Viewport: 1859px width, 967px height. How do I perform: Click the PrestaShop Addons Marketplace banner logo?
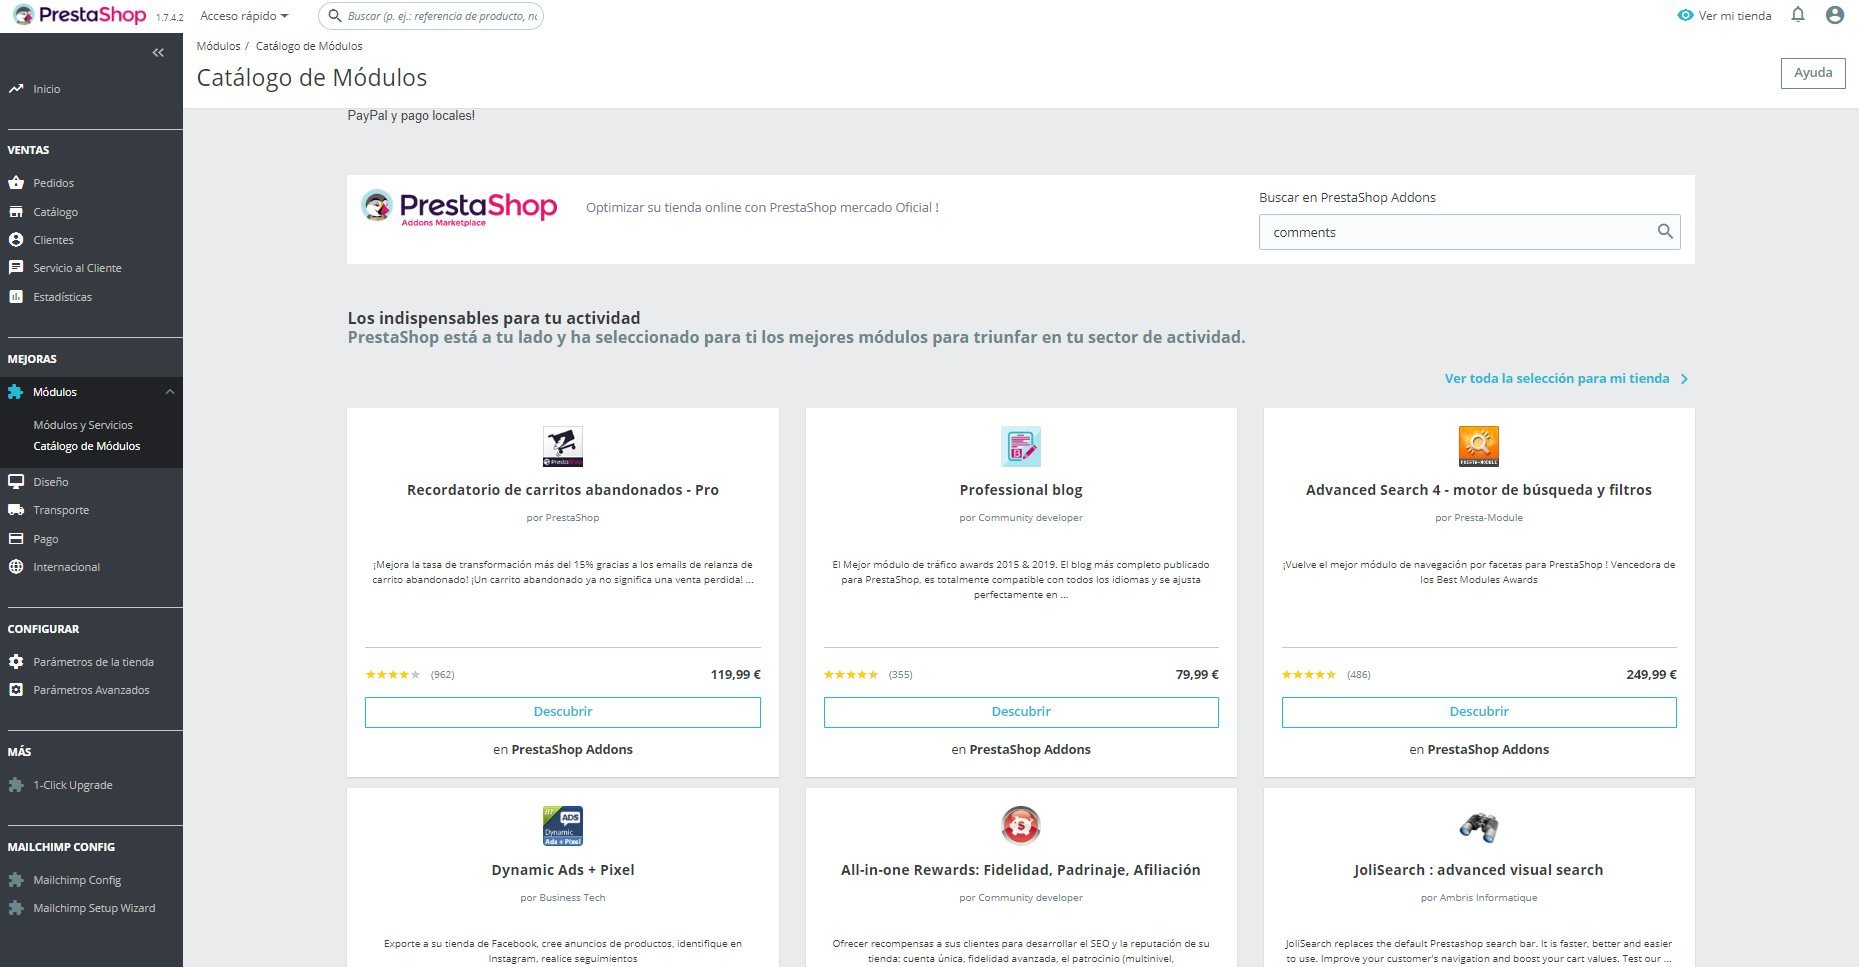[459, 208]
